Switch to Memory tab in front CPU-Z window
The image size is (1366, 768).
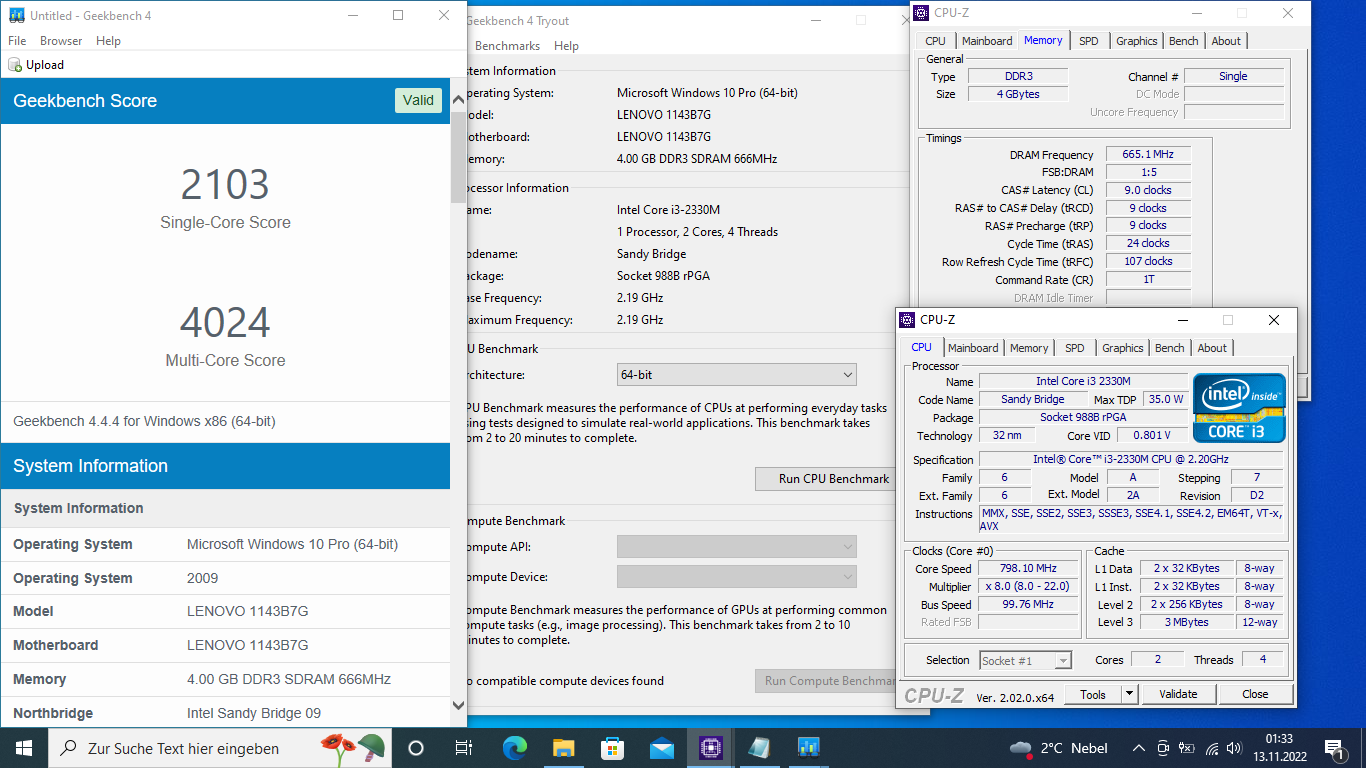pyautogui.click(x=1029, y=348)
